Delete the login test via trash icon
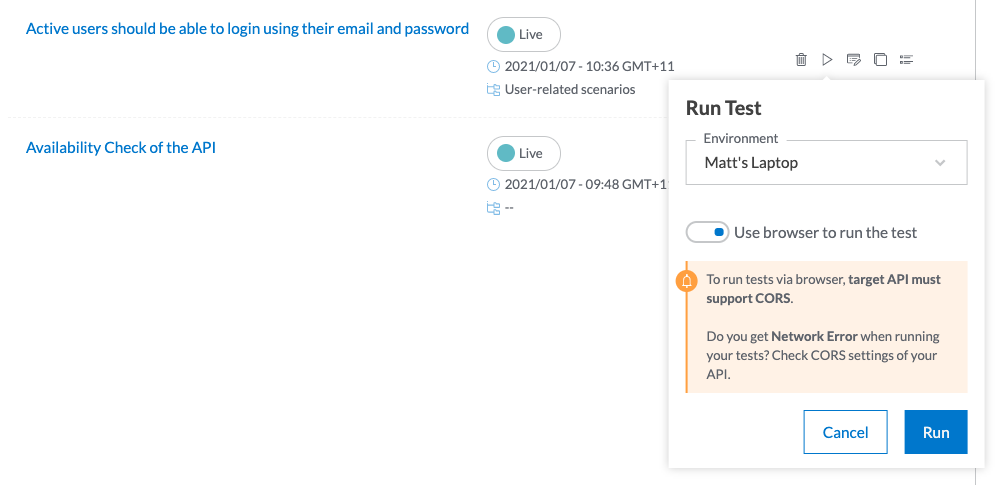 point(801,60)
